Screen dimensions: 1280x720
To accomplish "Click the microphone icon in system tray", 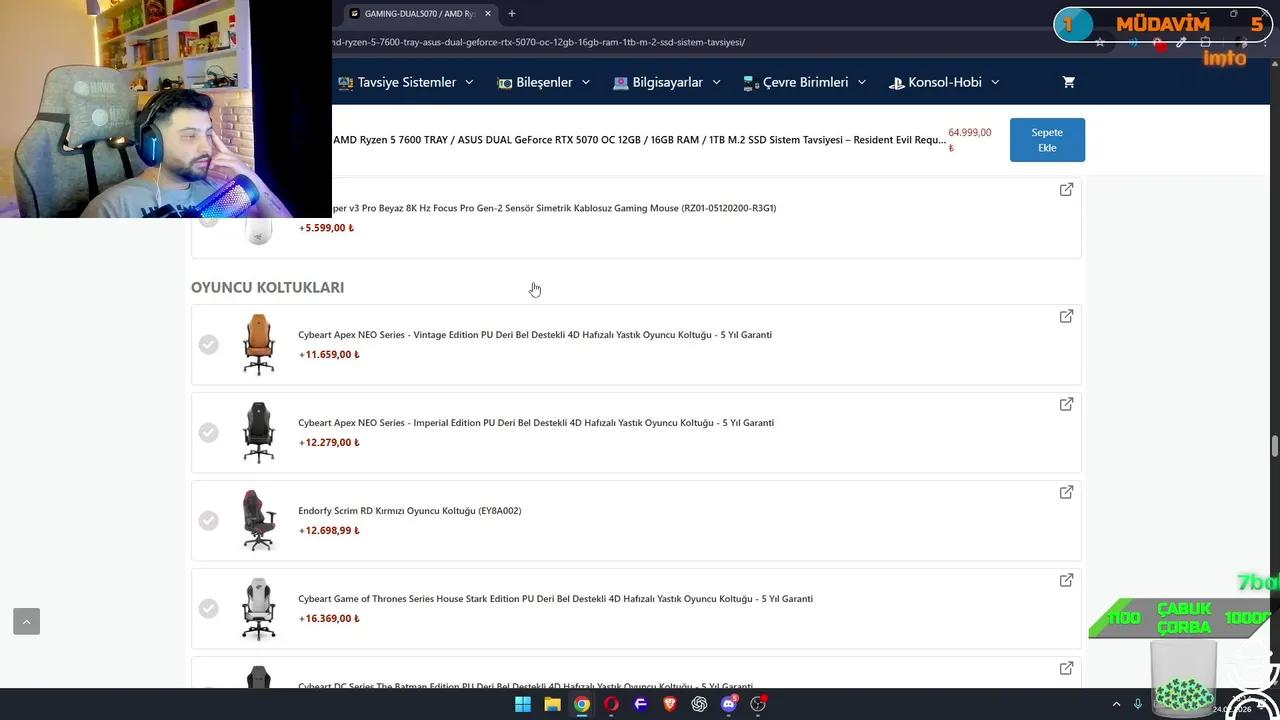I will [x=1137, y=704].
